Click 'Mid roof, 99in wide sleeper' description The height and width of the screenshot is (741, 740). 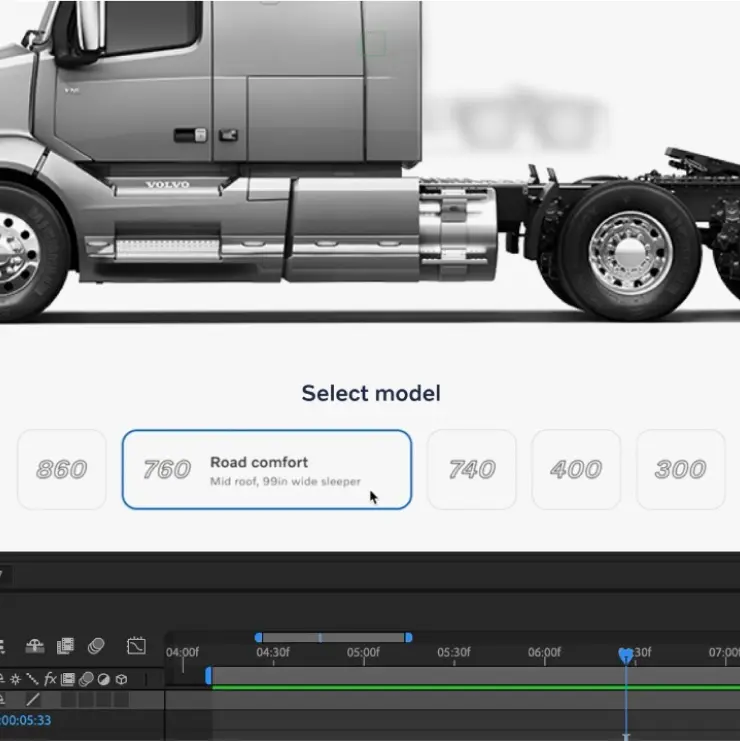[x=285, y=482]
